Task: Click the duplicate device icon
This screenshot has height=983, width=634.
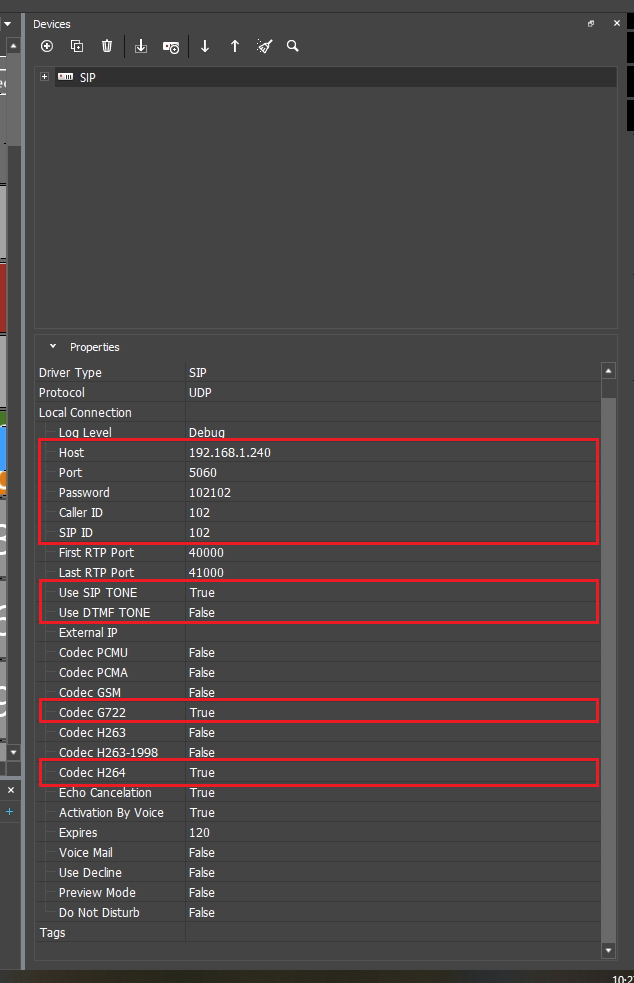Action: 77,46
